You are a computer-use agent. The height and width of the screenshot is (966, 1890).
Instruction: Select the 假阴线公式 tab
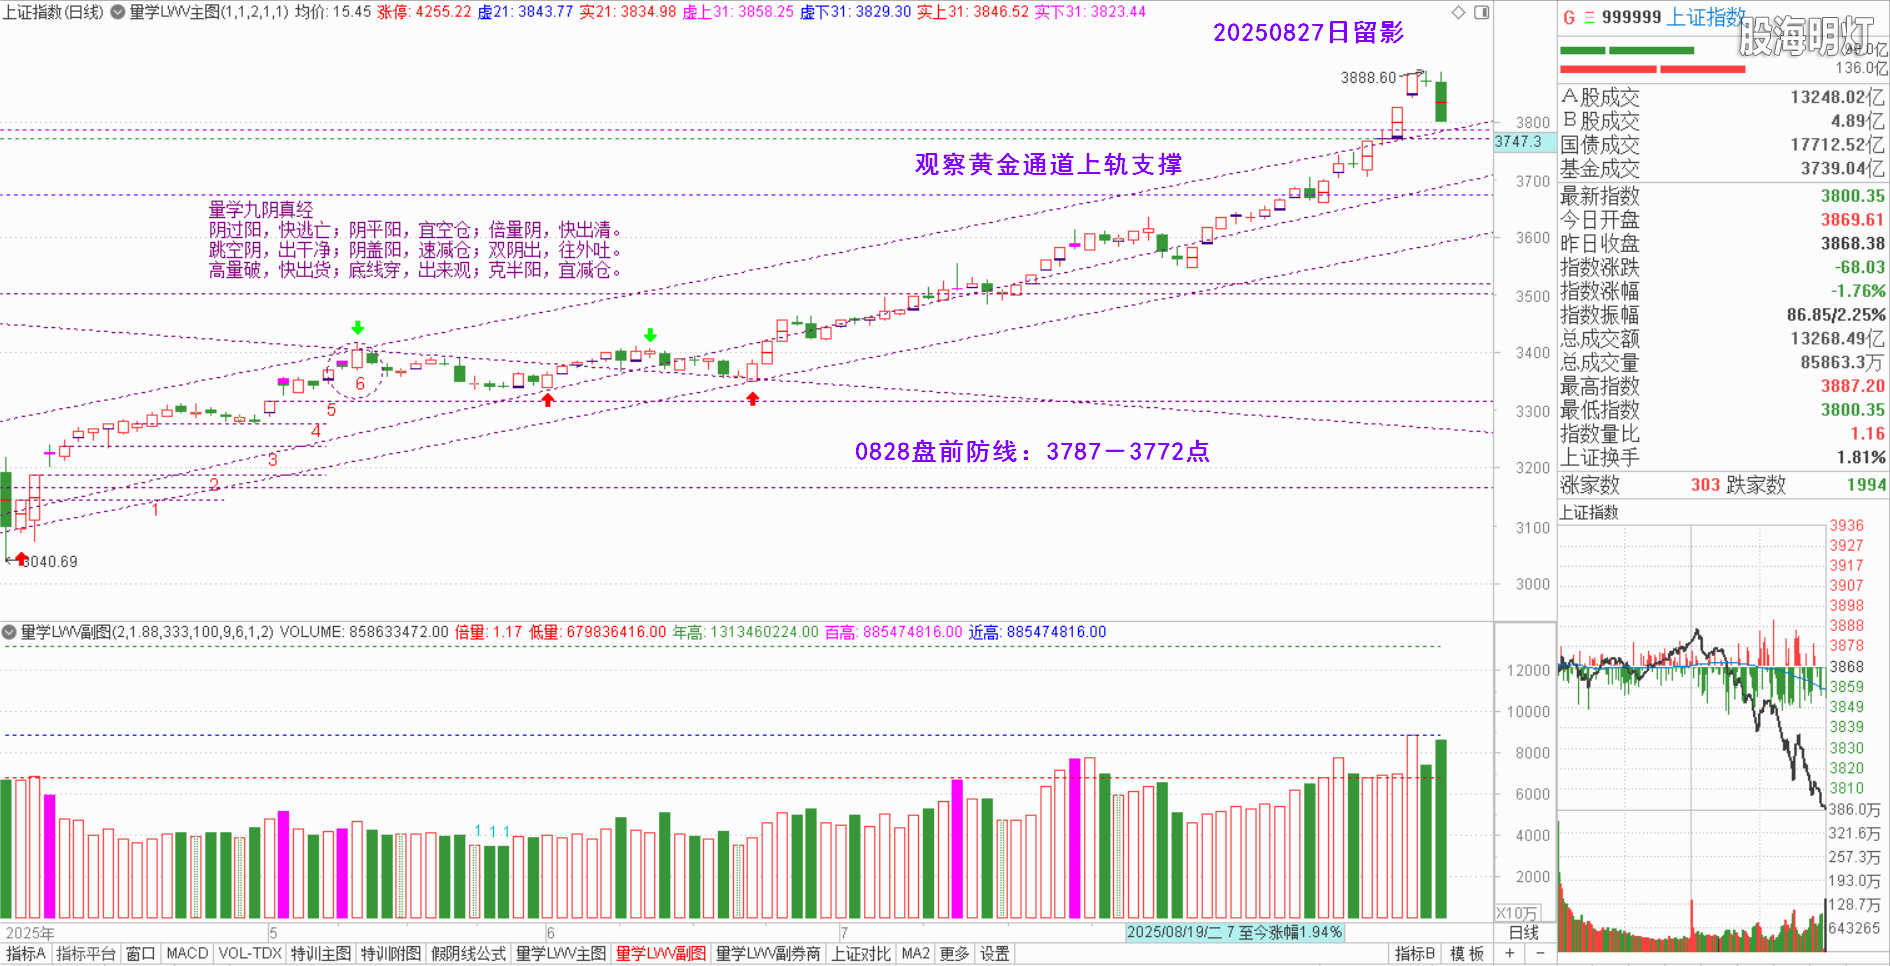[469, 954]
